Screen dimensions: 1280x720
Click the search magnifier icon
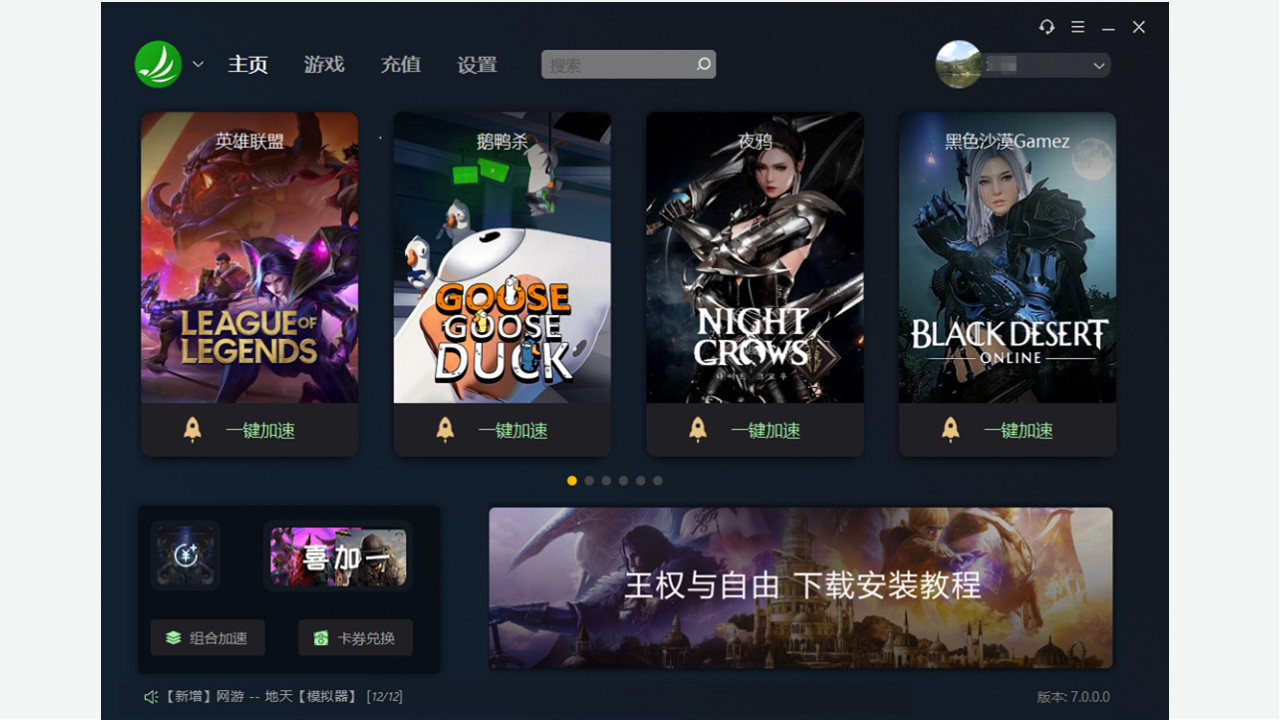pyautogui.click(x=704, y=65)
